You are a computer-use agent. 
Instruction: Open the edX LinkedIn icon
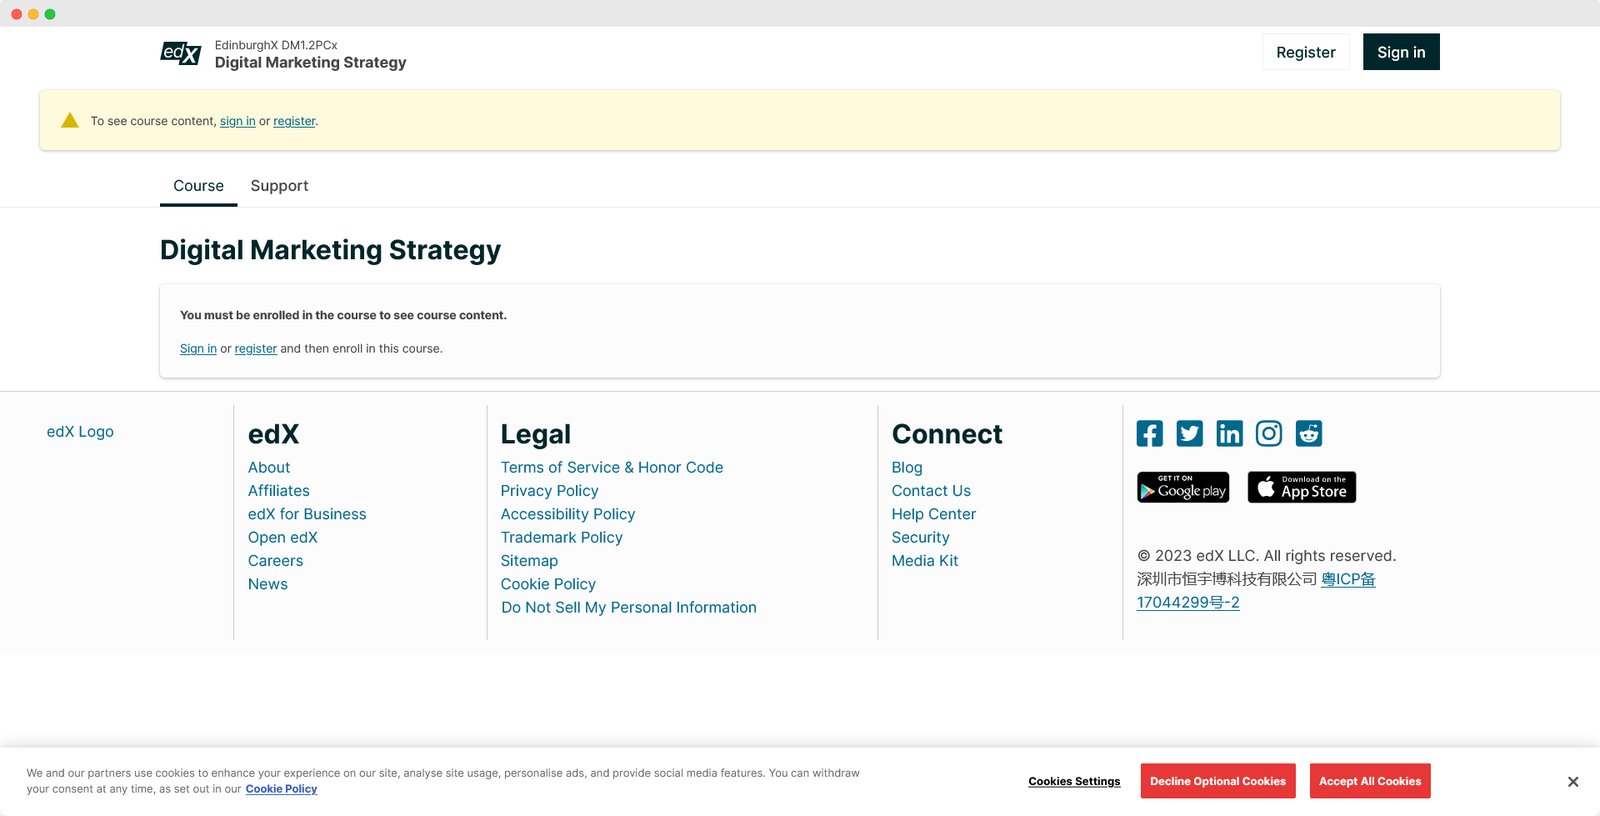(x=1229, y=433)
